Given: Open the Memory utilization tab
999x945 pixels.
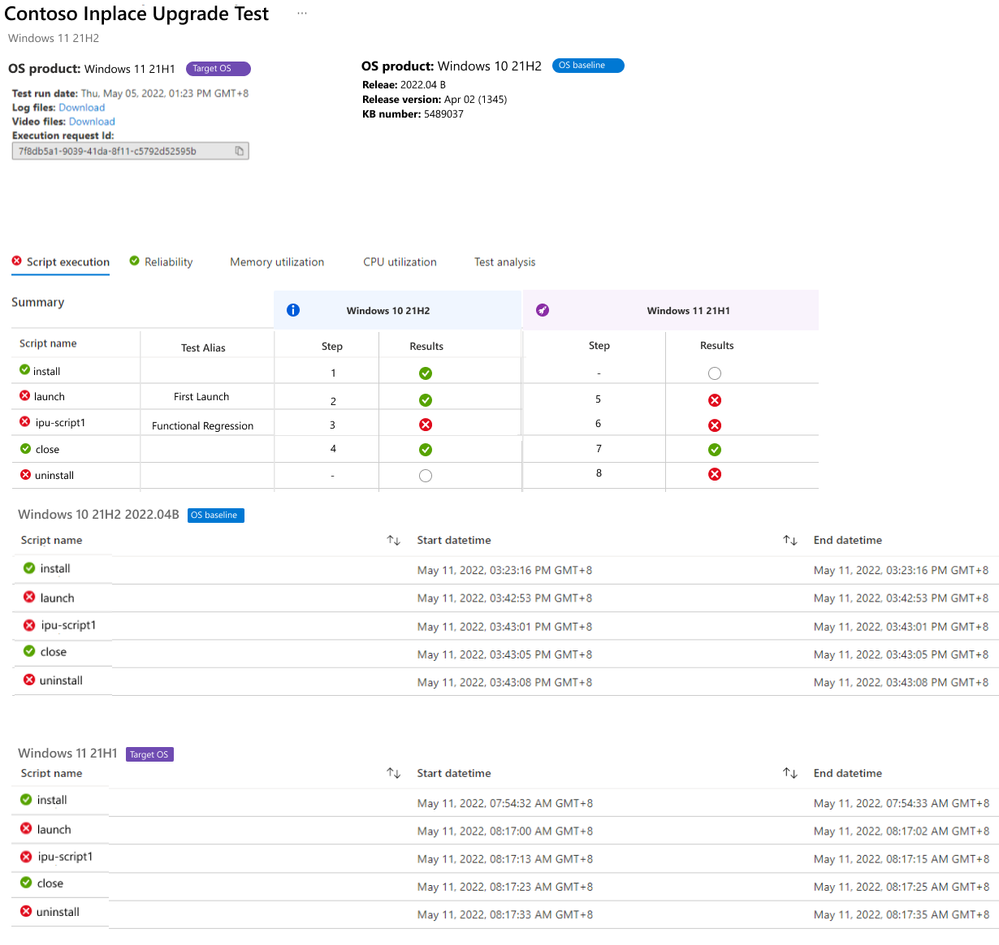Looking at the screenshot, I should (277, 262).
